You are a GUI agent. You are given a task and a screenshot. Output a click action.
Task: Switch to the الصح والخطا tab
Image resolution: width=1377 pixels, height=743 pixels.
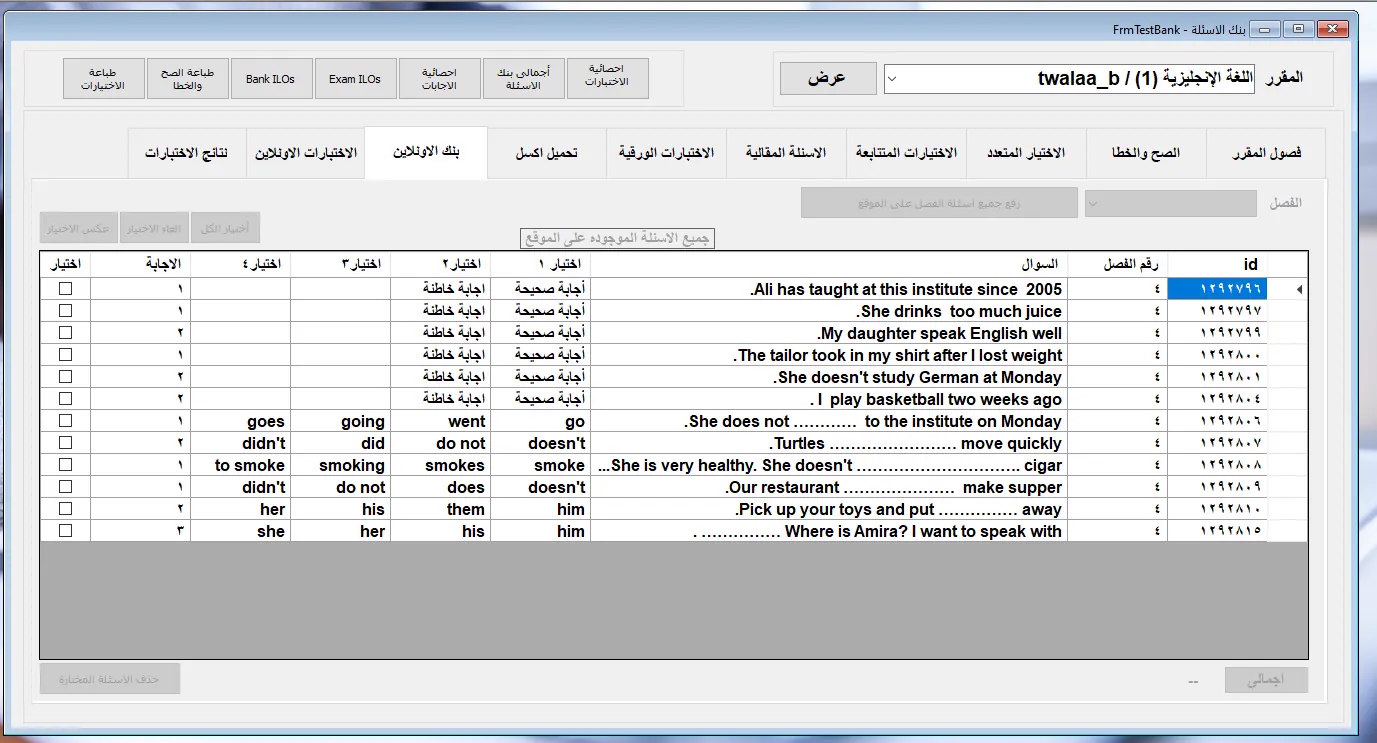pyautogui.click(x=1146, y=153)
